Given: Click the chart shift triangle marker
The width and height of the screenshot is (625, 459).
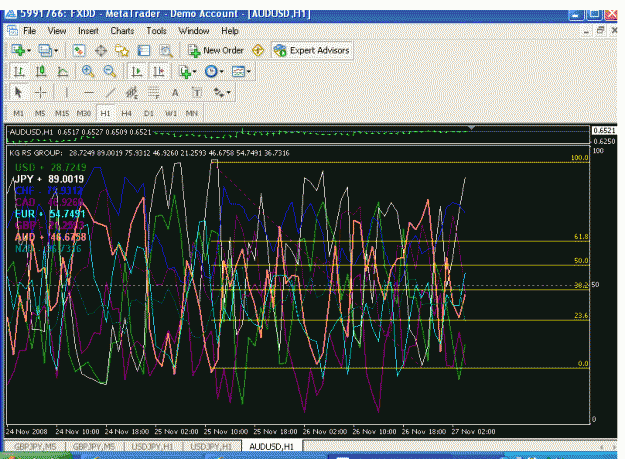Looking at the screenshot, I should (472, 128).
